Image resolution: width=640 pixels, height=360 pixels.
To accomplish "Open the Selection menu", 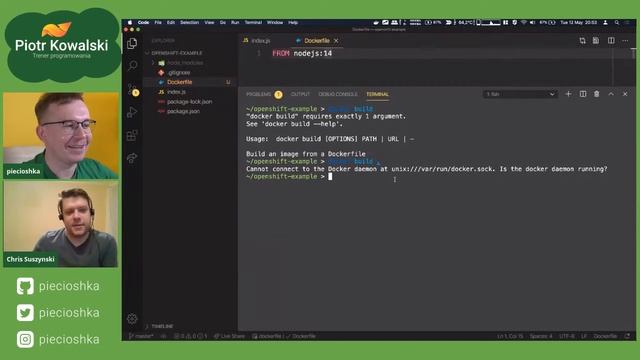I will coord(189,22).
